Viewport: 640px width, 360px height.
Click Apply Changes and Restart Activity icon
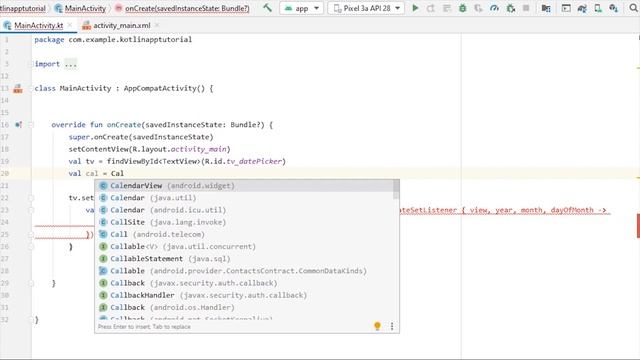[x=431, y=8]
